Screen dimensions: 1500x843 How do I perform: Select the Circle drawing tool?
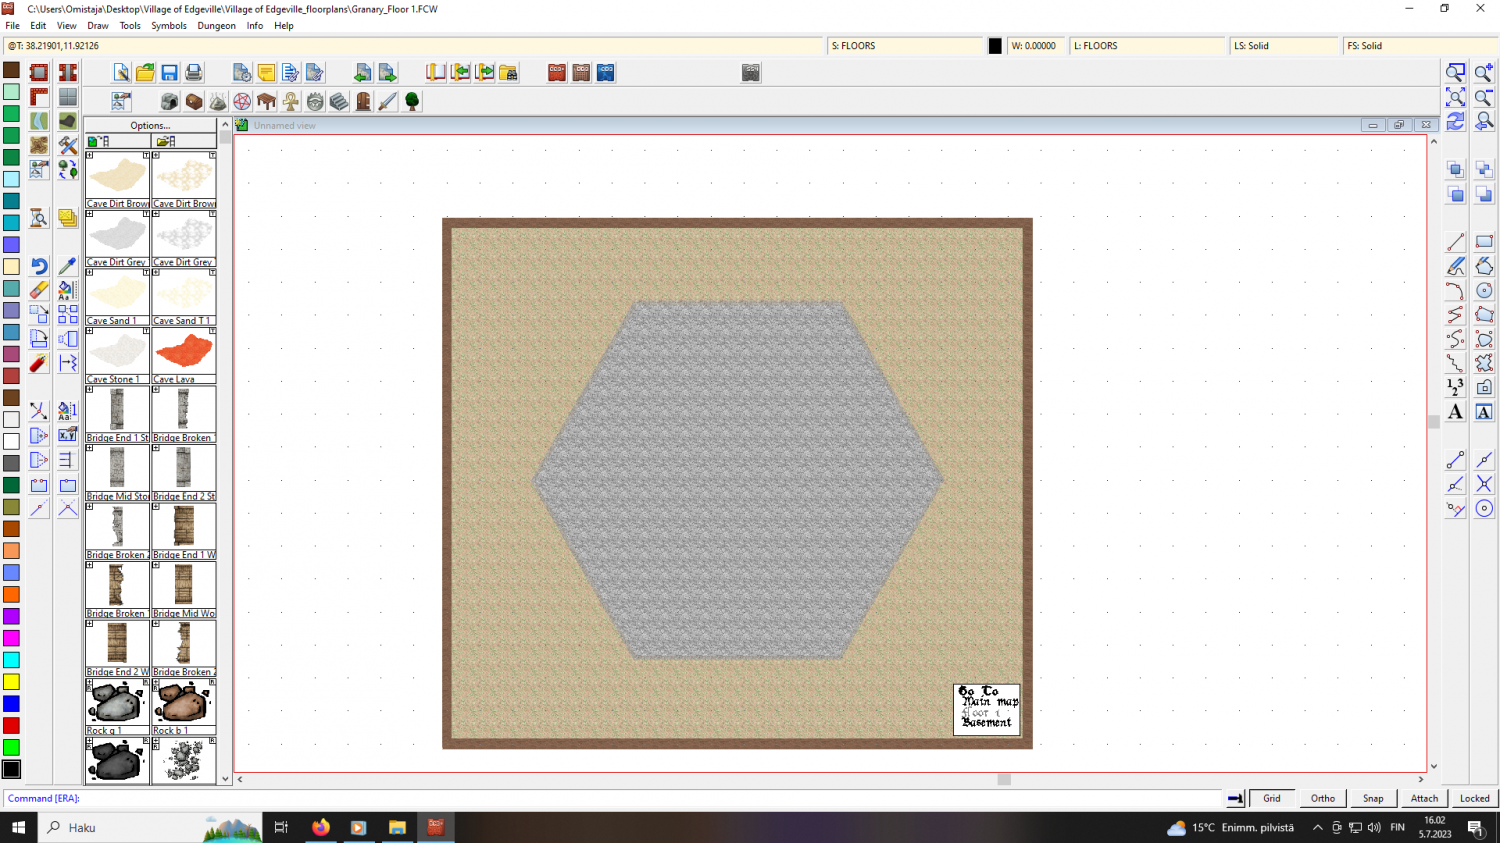[1484, 290]
